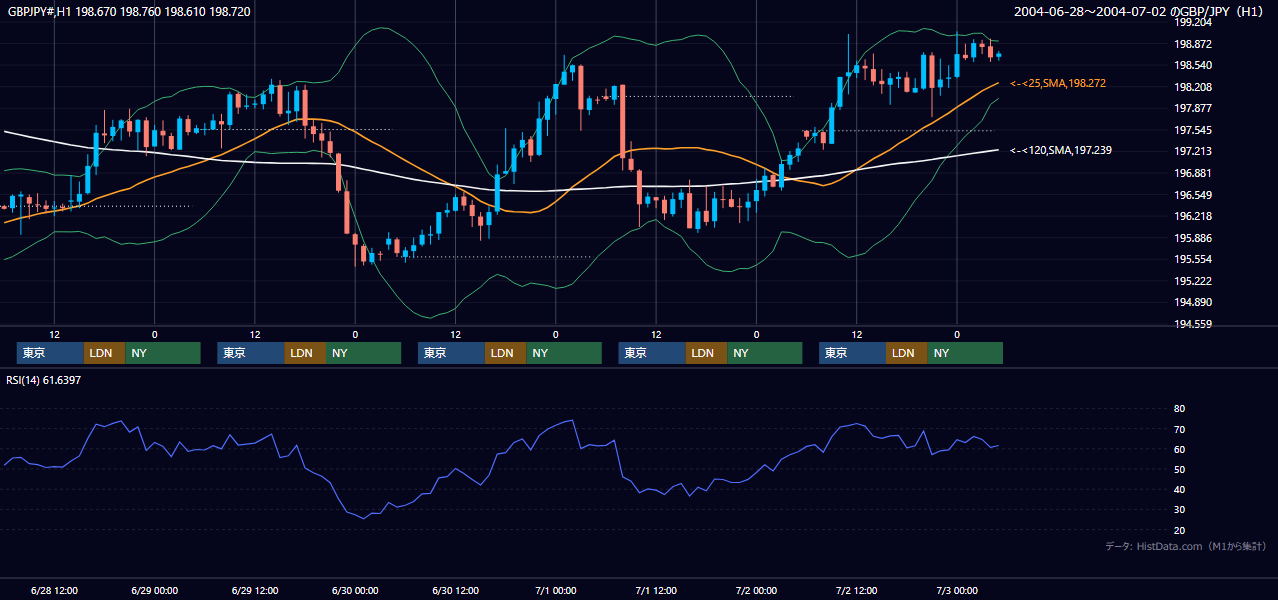Click the 7/3 00:00 date axis label

(x=957, y=590)
